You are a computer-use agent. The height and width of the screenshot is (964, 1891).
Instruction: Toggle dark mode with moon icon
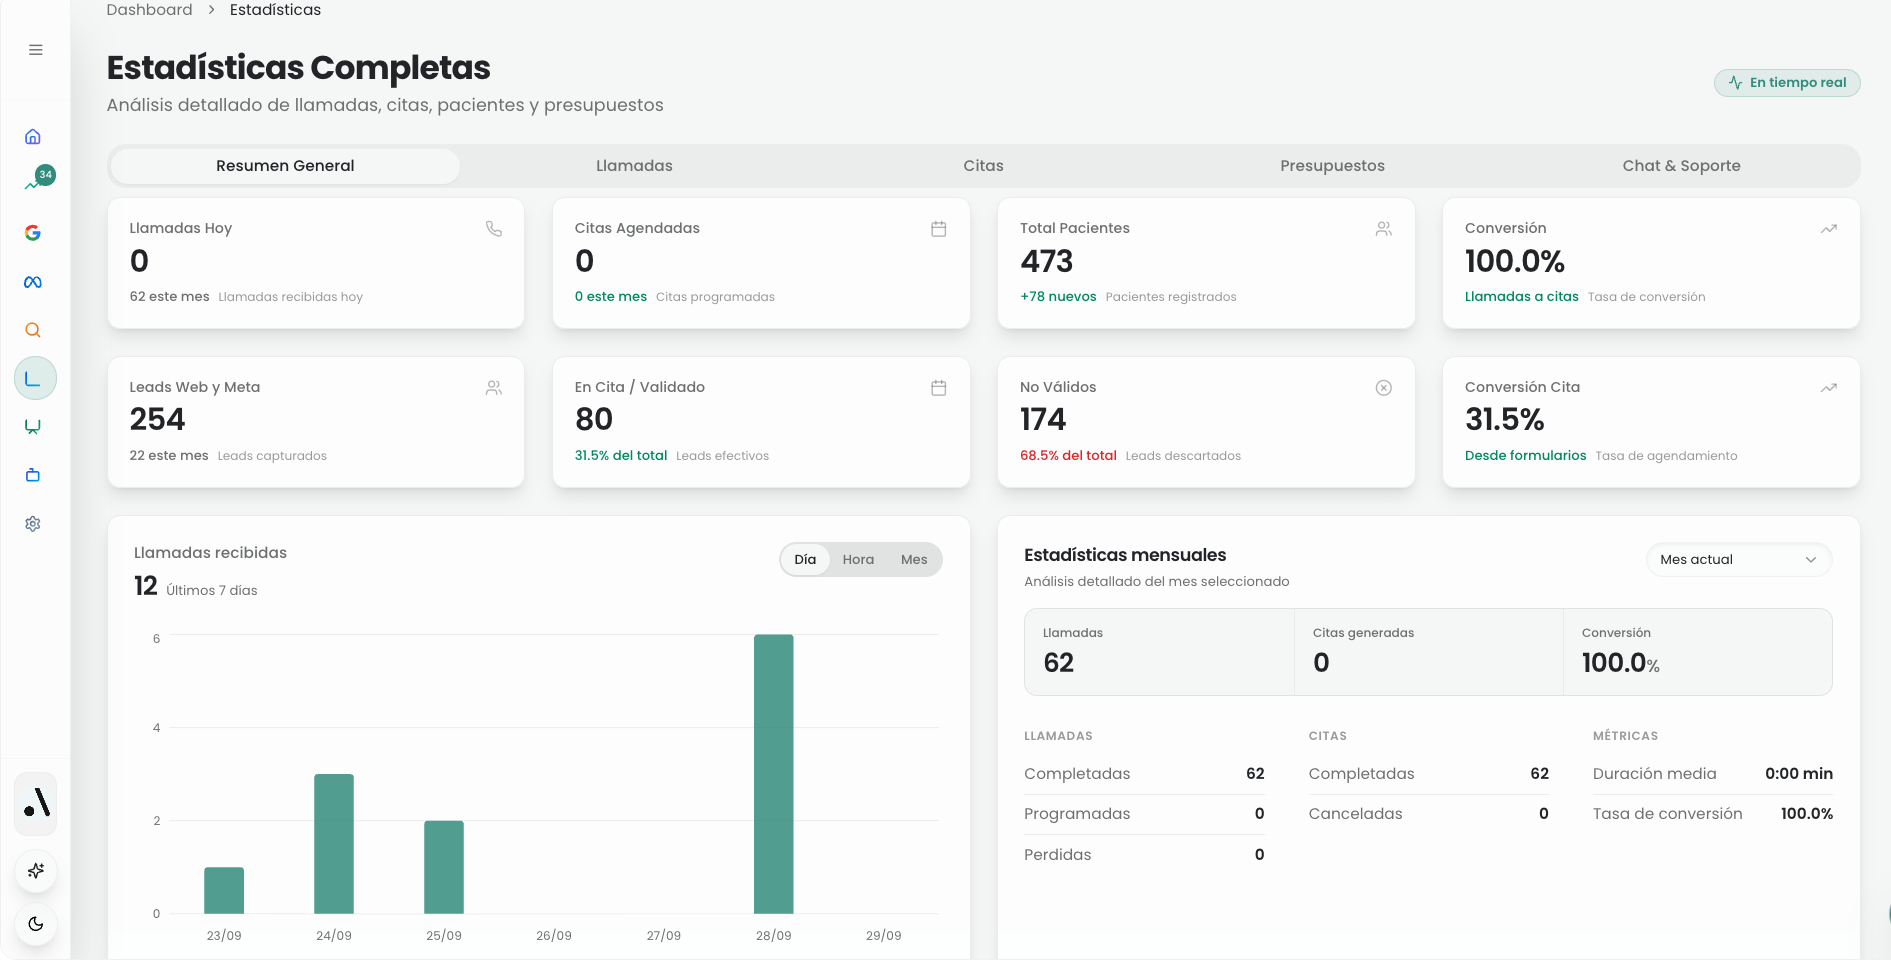tap(36, 924)
